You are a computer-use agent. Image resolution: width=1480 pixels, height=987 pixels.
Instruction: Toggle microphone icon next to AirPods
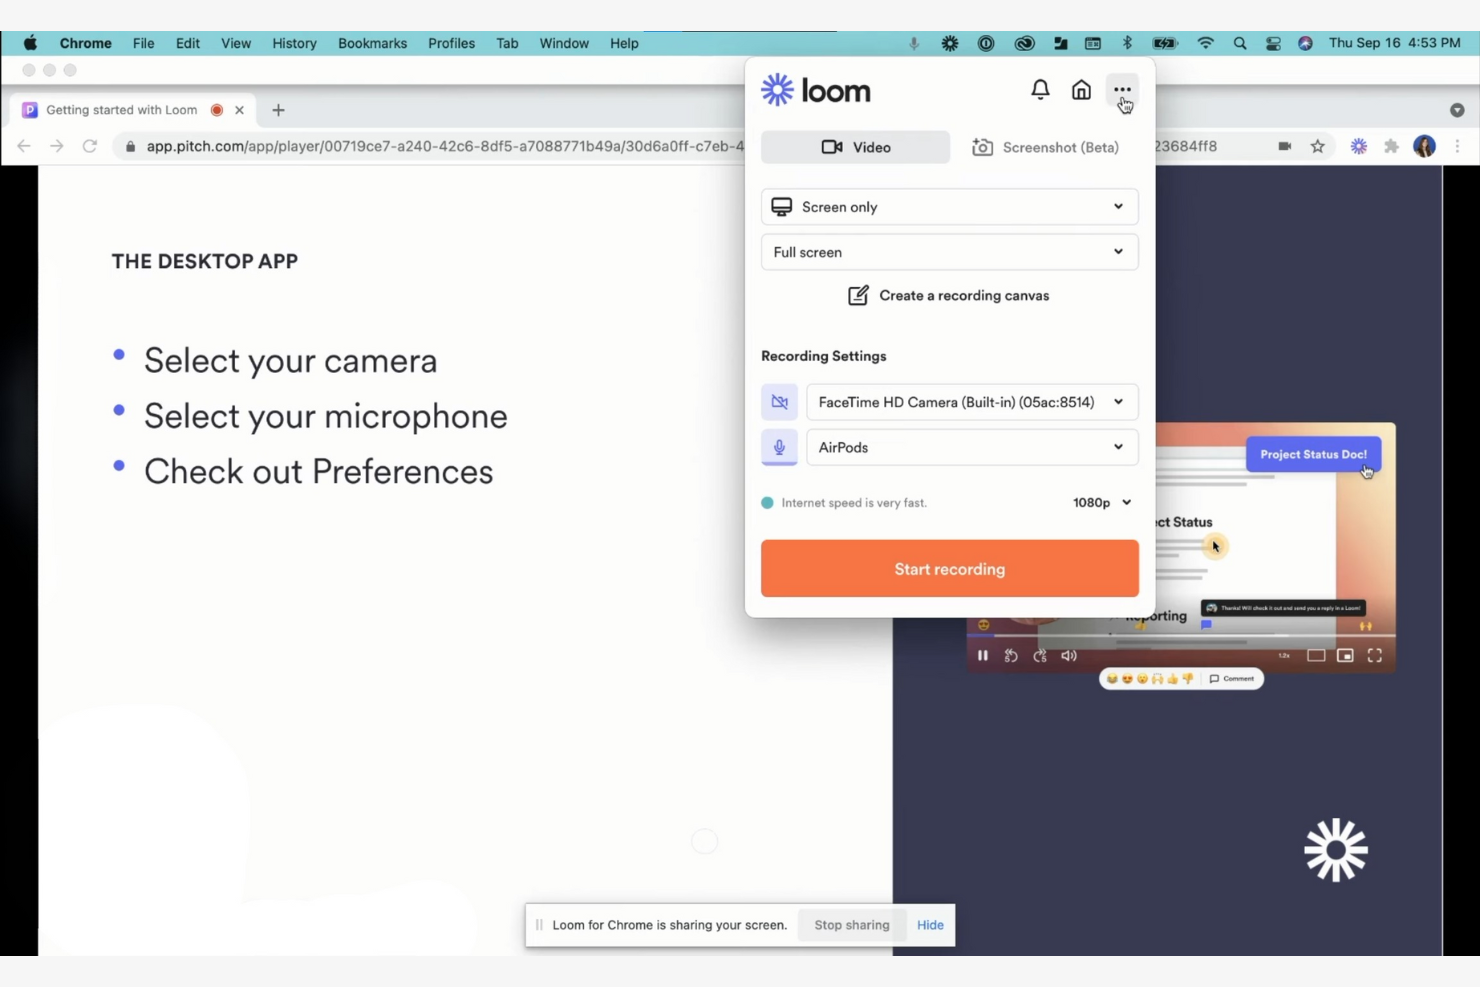click(x=779, y=447)
